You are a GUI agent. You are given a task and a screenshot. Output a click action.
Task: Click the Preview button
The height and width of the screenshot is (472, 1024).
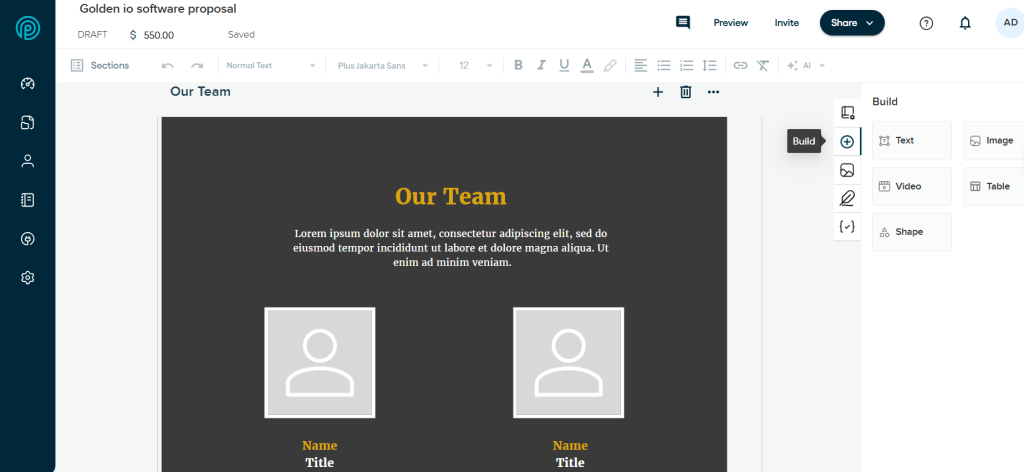731,23
